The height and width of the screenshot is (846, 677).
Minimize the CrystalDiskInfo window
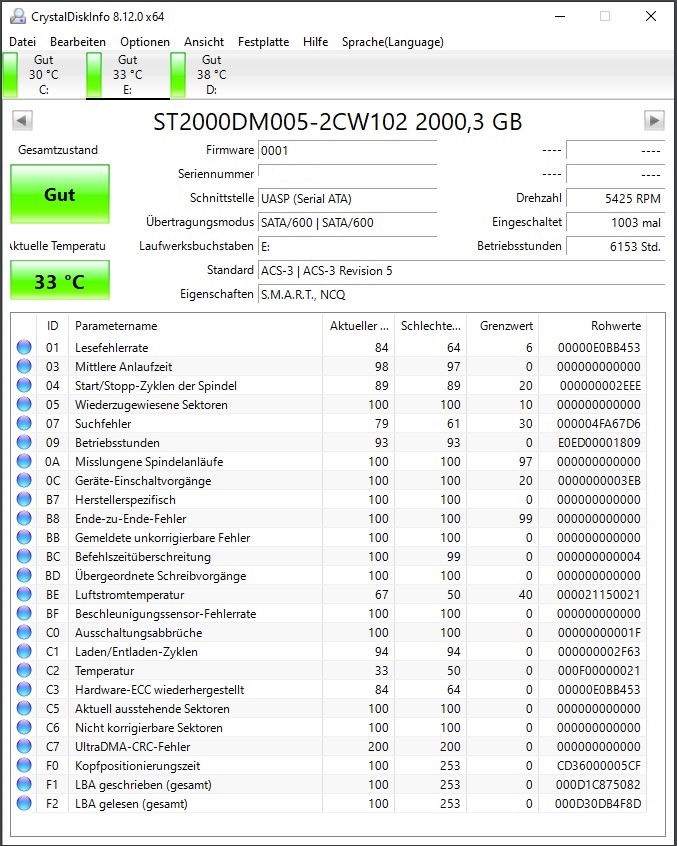[560, 16]
